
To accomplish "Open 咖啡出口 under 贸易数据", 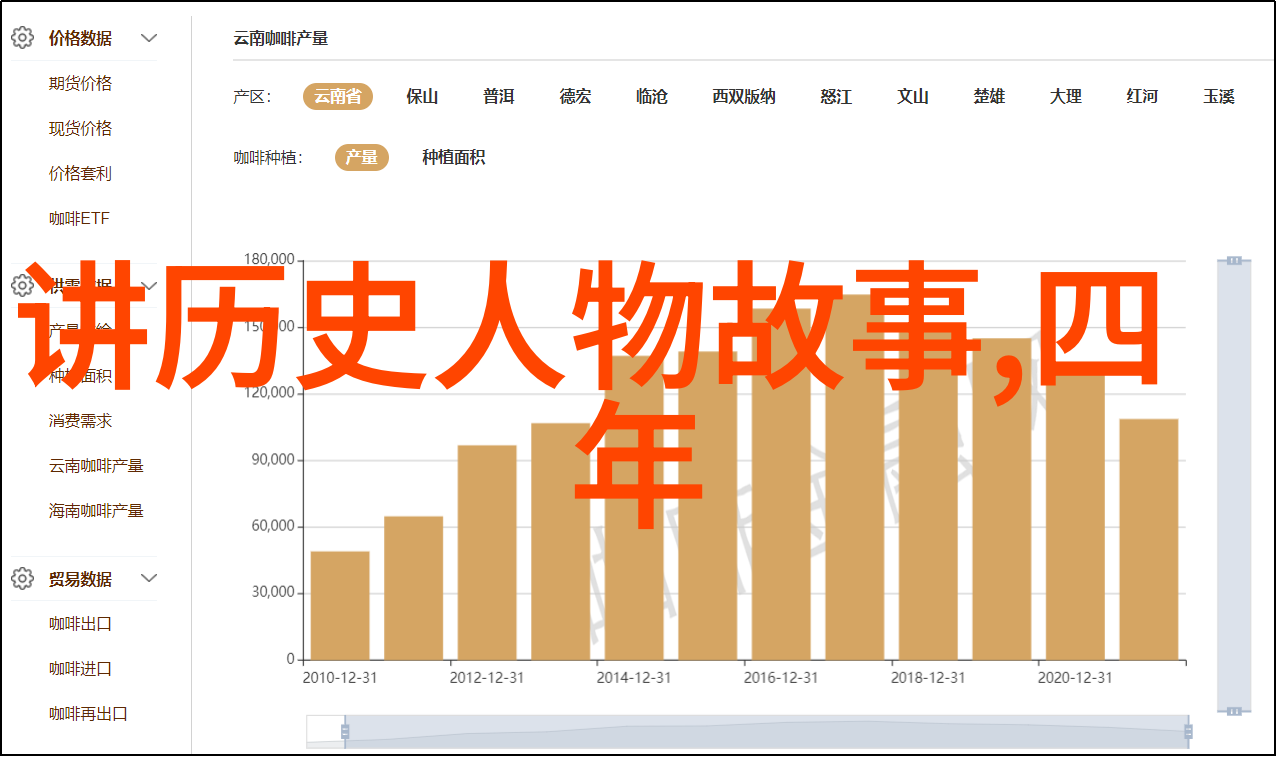I will (x=80, y=623).
